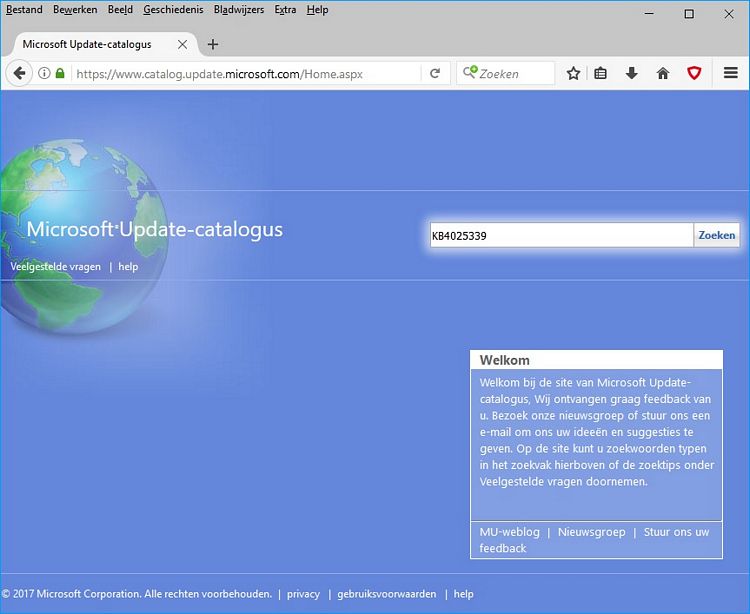Open a new tab with the plus button
Viewport: 750px width, 614px height.
(x=213, y=44)
